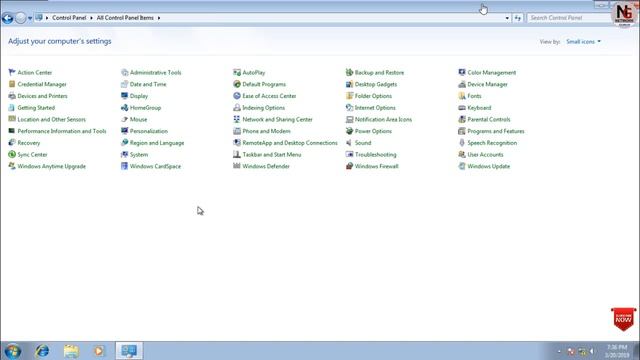Open Windows Media Player taskbar icon
Viewport: 640px width, 360px height.
[99, 351]
